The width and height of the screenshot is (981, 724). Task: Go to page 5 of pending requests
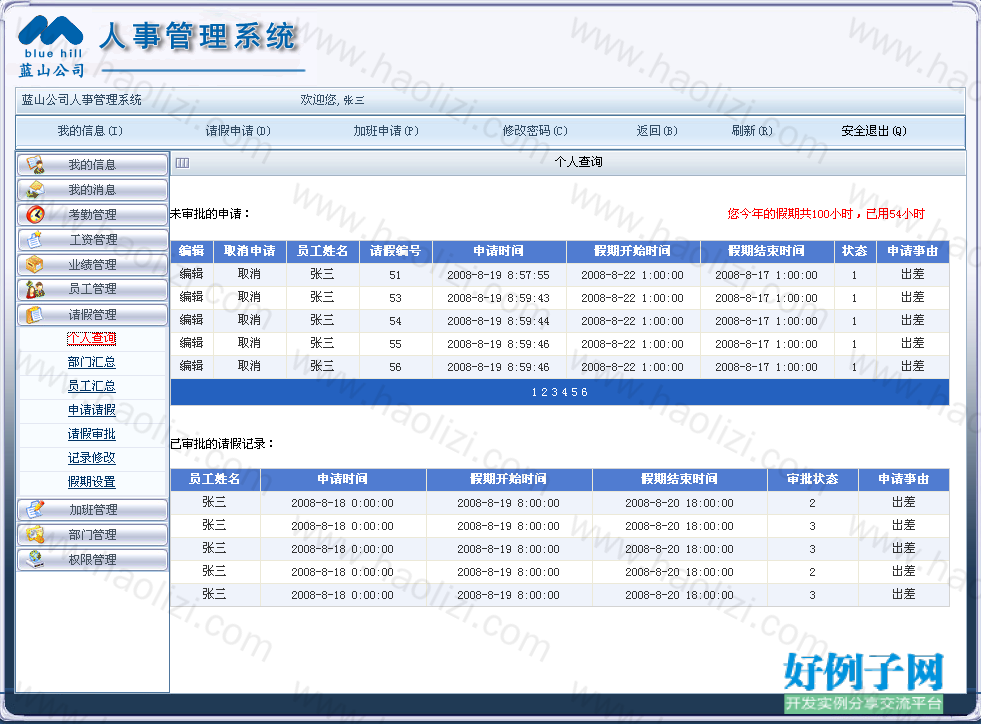point(574,392)
